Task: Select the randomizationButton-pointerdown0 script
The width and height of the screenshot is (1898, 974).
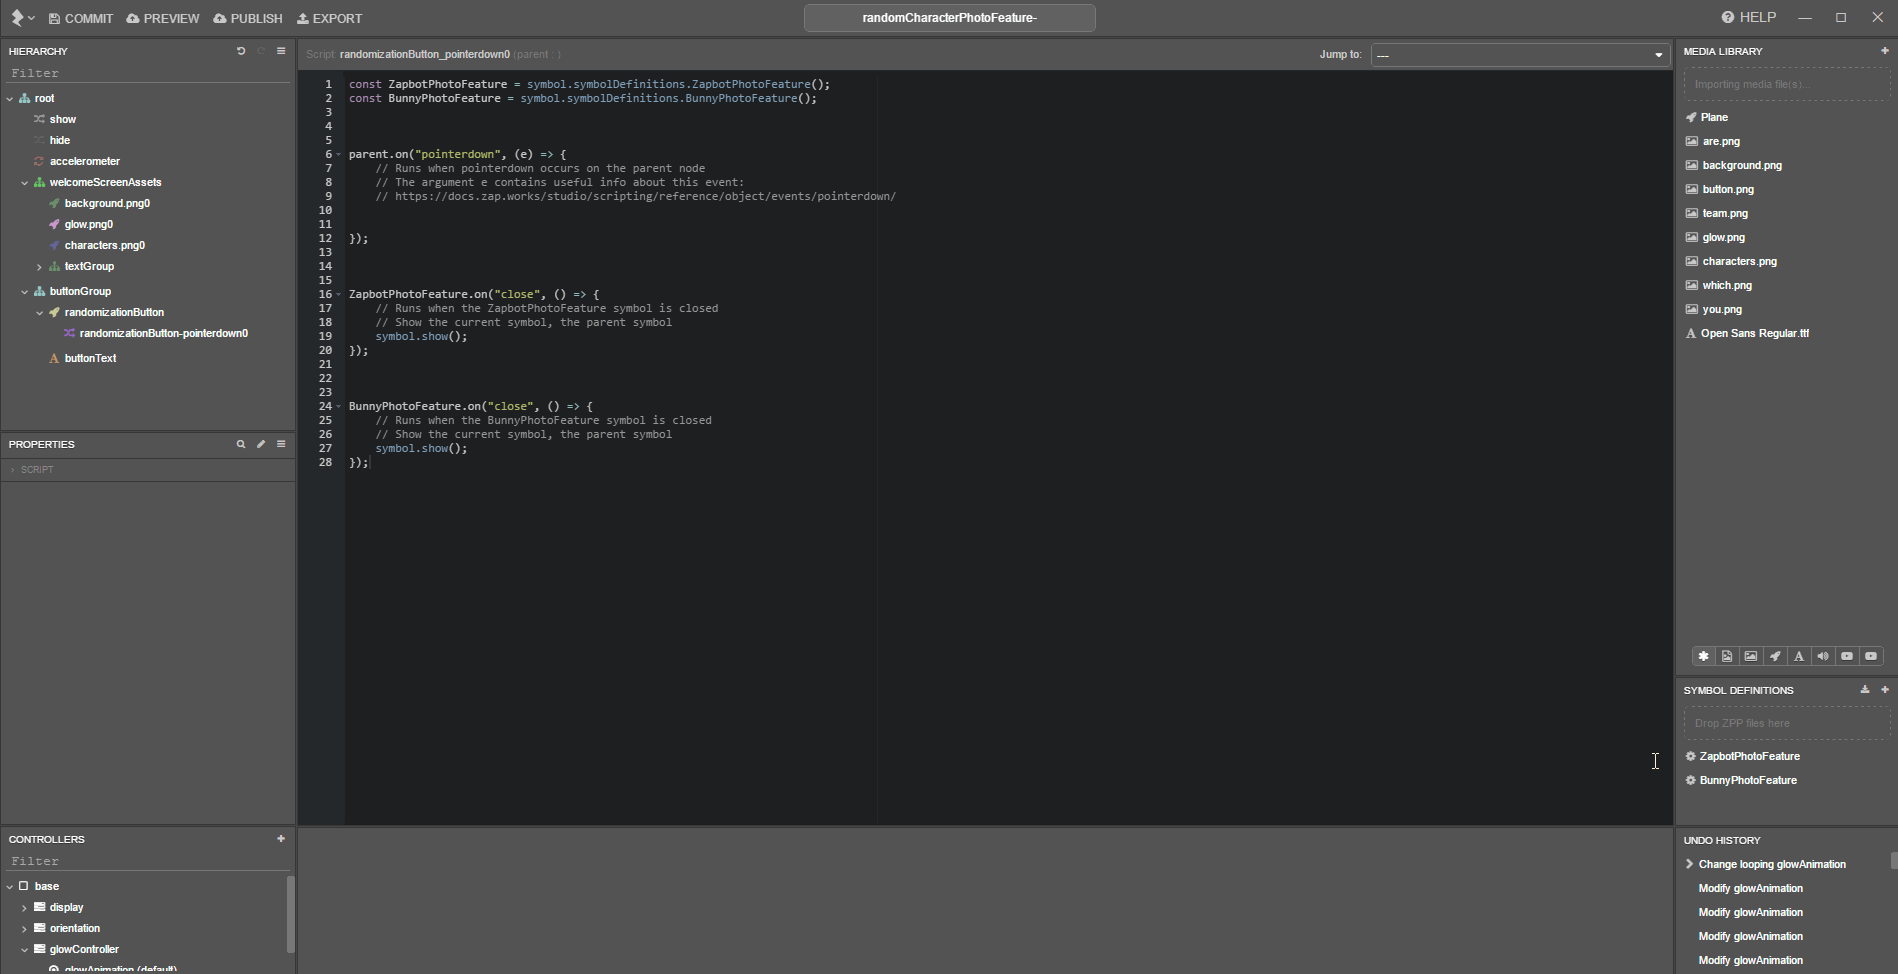Action: pos(163,333)
